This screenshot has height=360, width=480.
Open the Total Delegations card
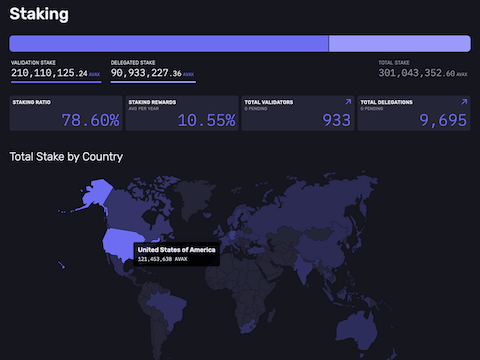click(x=414, y=113)
